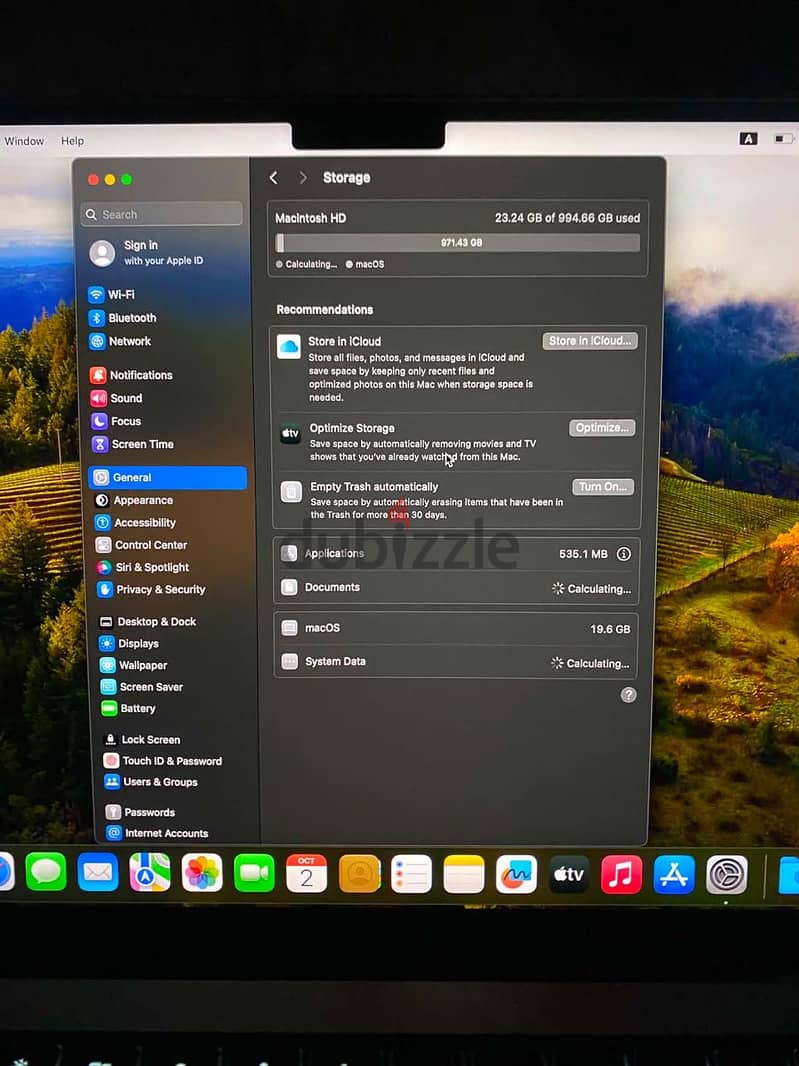Click battery status in menu bar
Screen dimensions: 799x1066
point(784,139)
